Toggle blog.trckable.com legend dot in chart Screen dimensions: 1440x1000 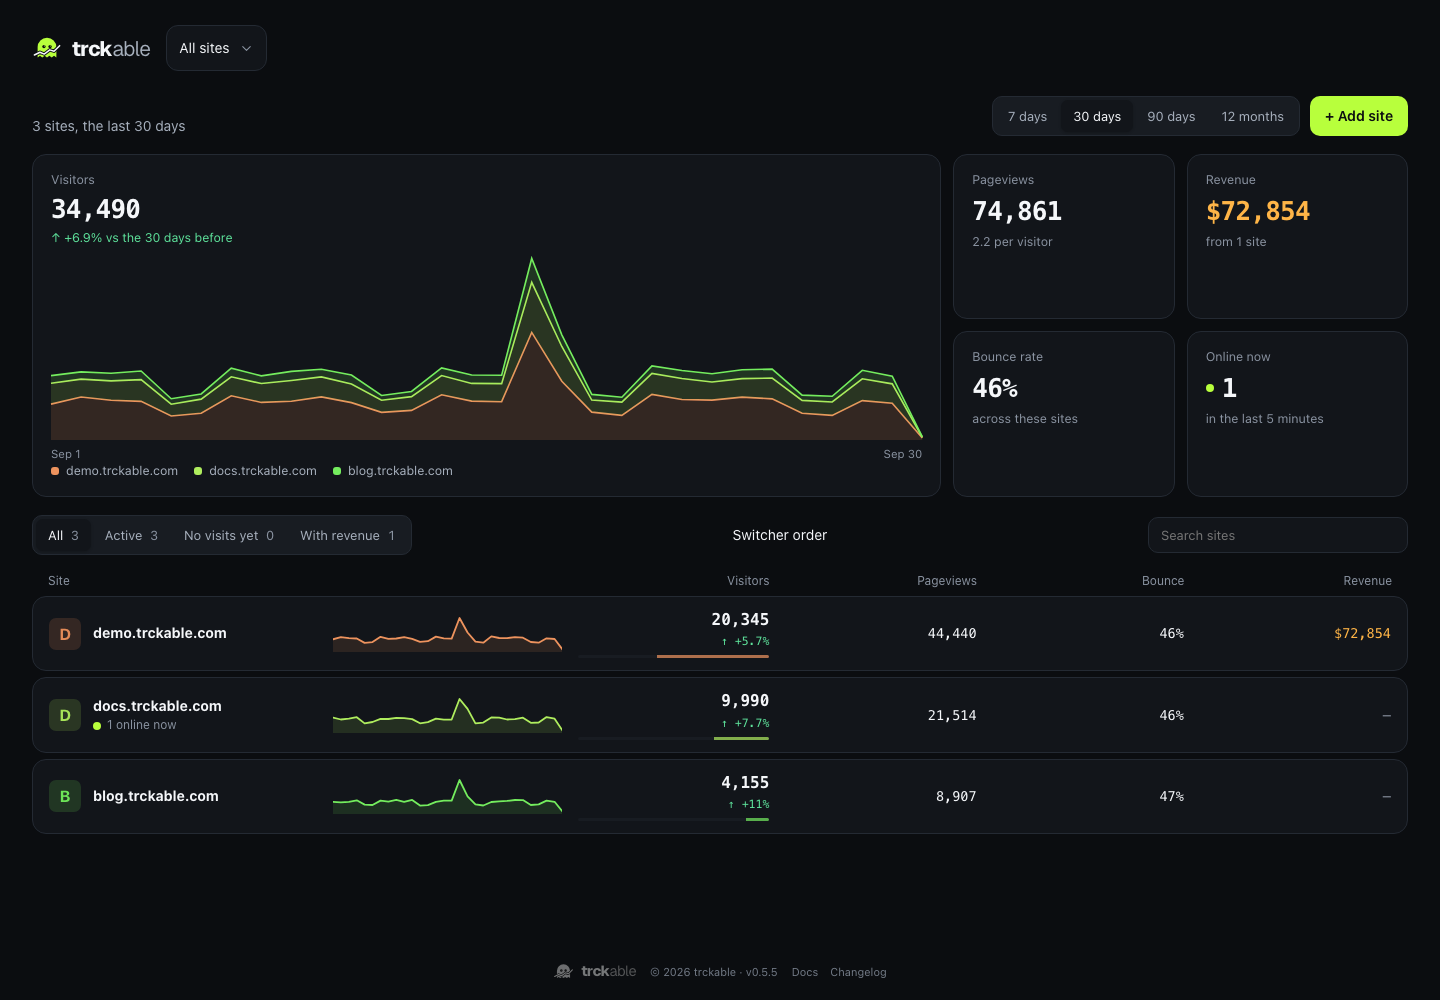coord(337,471)
